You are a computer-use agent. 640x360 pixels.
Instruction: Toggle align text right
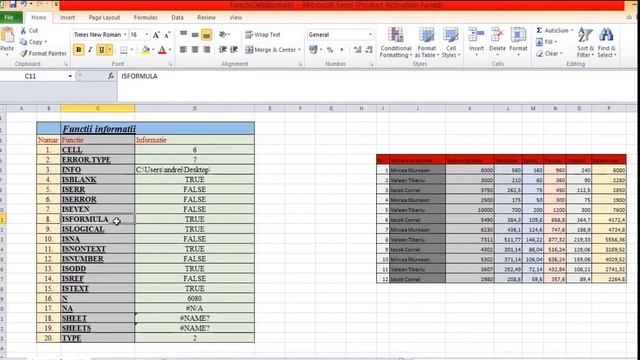[207, 50]
